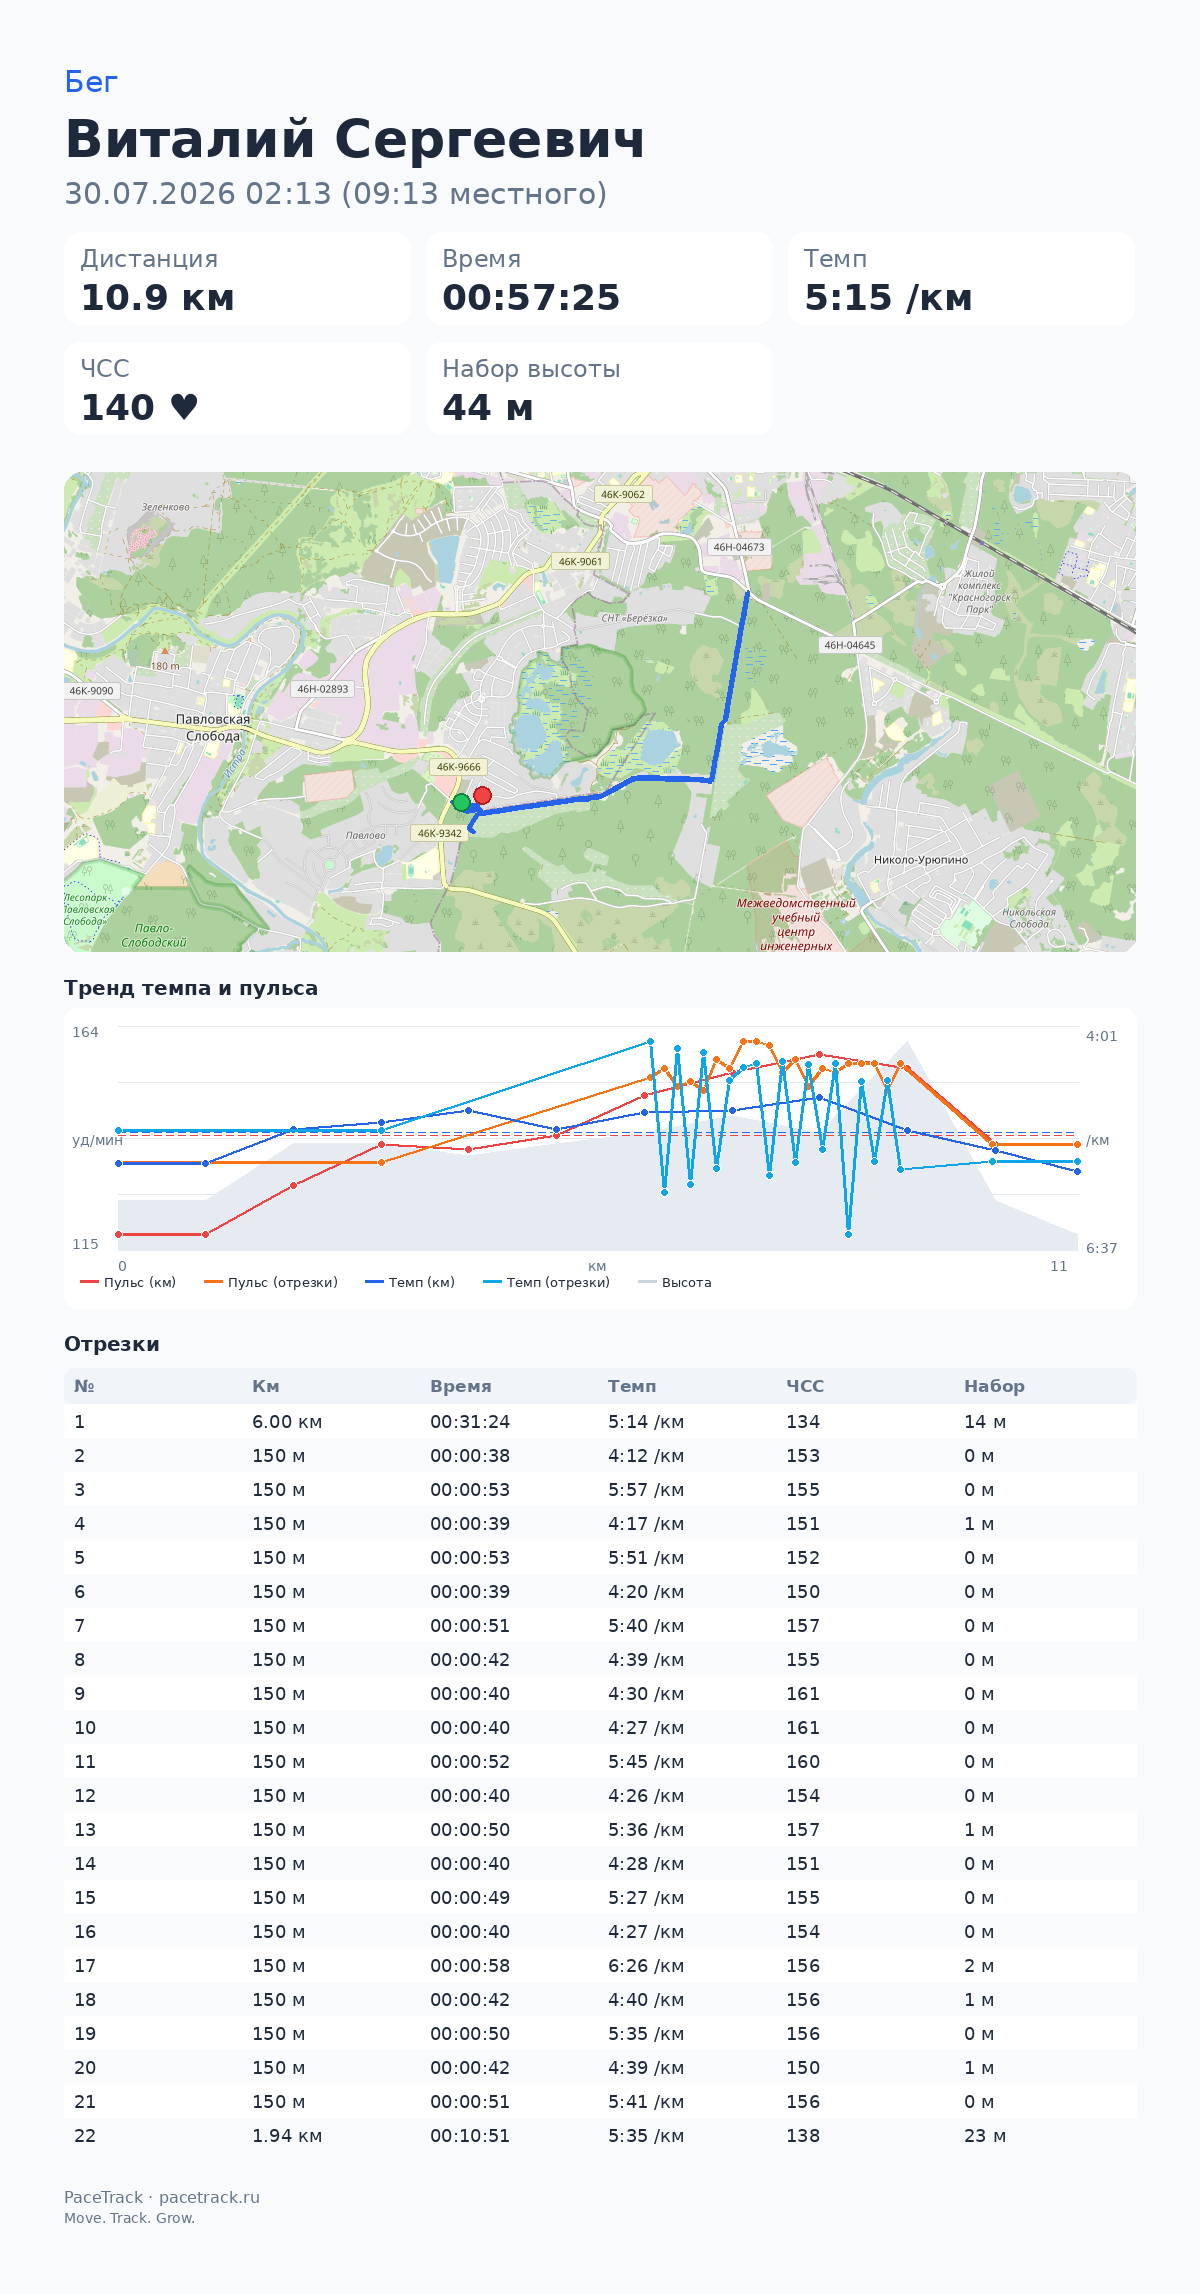The height and width of the screenshot is (2294, 1200).
Task: Click the Отрезки section heading
Action: [112, 1344]
